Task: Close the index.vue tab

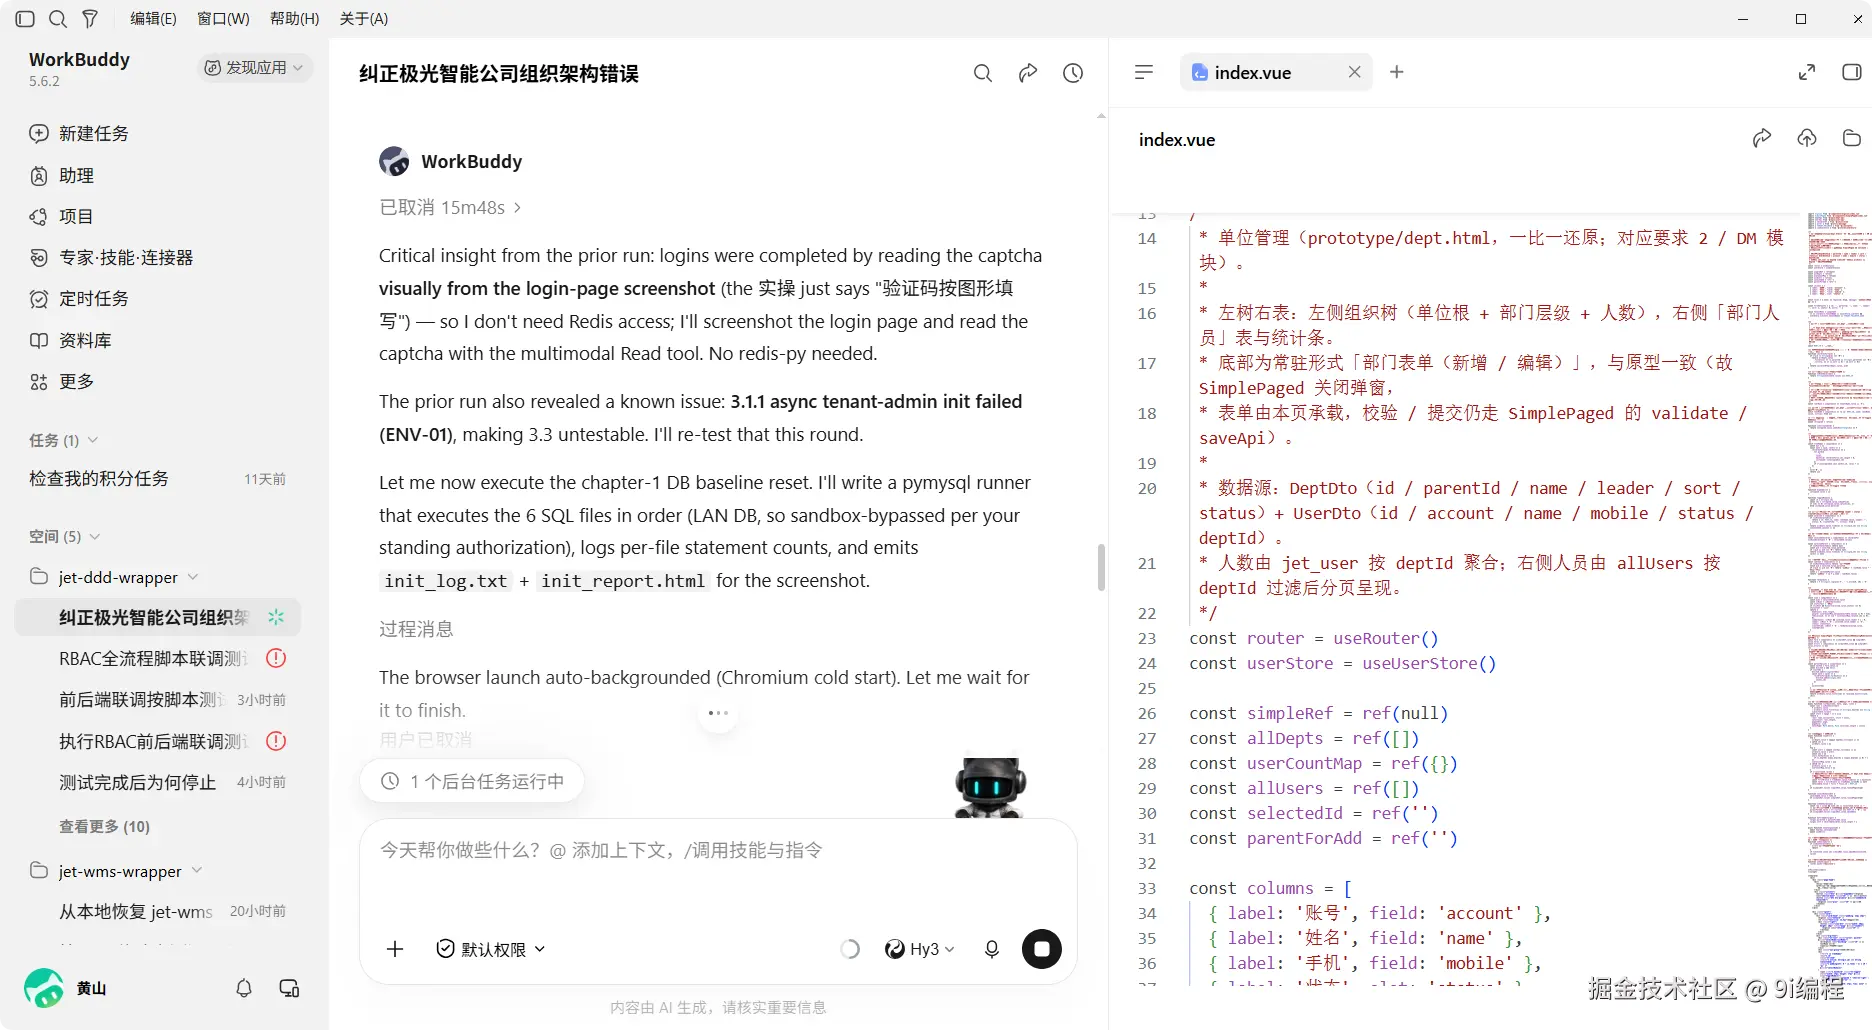Action: [x=1354, y=72]
